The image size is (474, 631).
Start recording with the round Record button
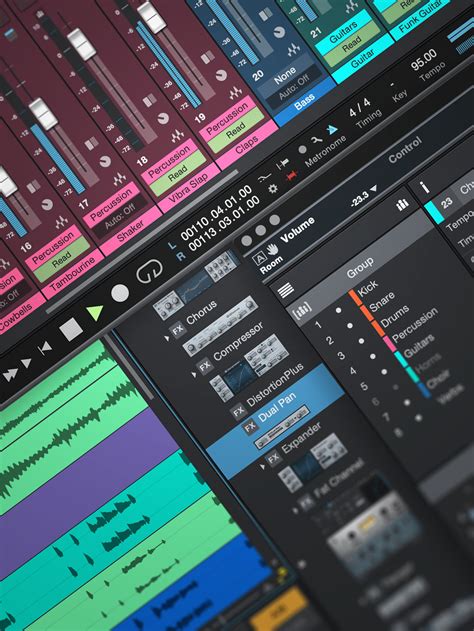coord(120,293)
